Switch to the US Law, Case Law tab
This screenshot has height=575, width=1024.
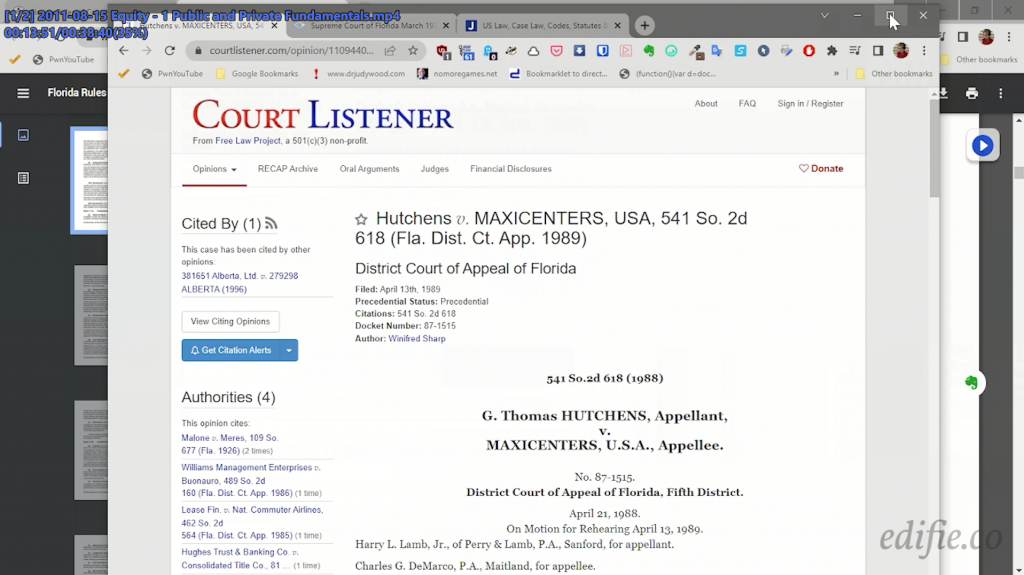point(545,26)
